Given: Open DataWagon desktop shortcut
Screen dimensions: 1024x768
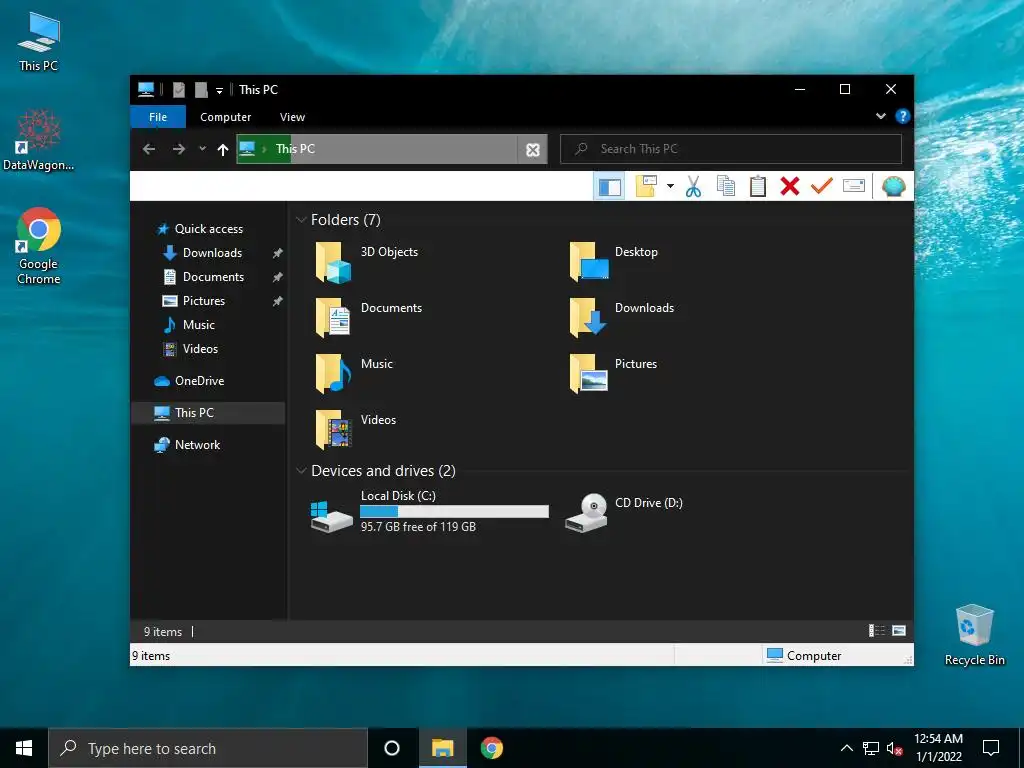Looking at the screenshot, I should click(x=39, y=140).
